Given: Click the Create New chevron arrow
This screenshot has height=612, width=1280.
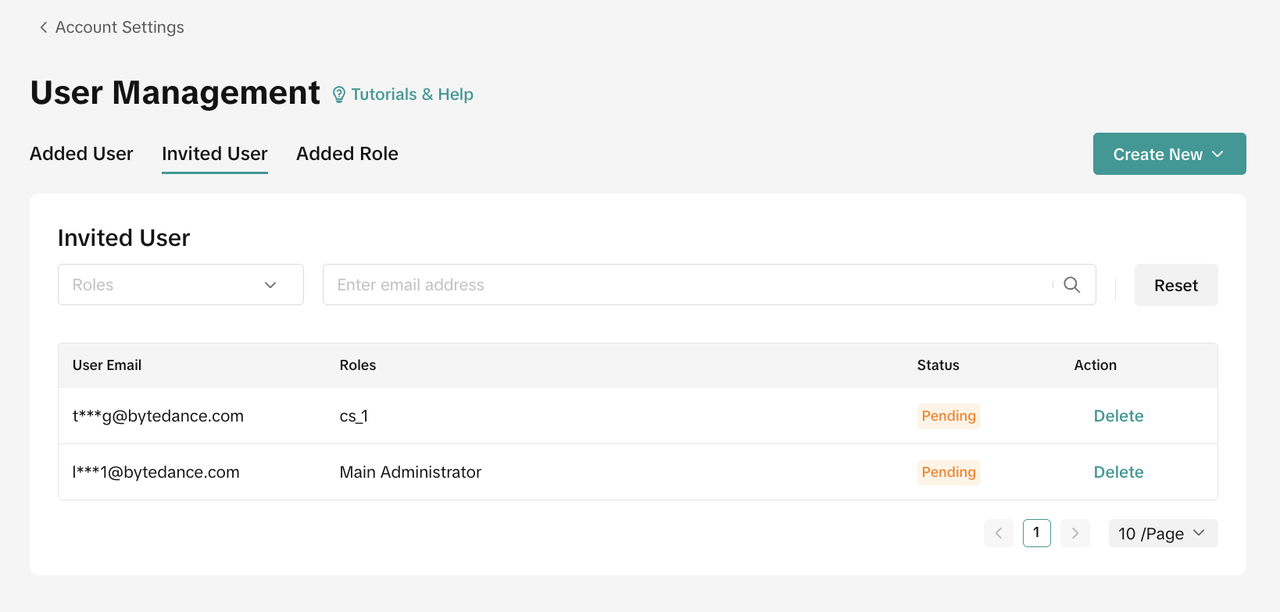Looking at the screenshot, I should (x=1218, y=154).
